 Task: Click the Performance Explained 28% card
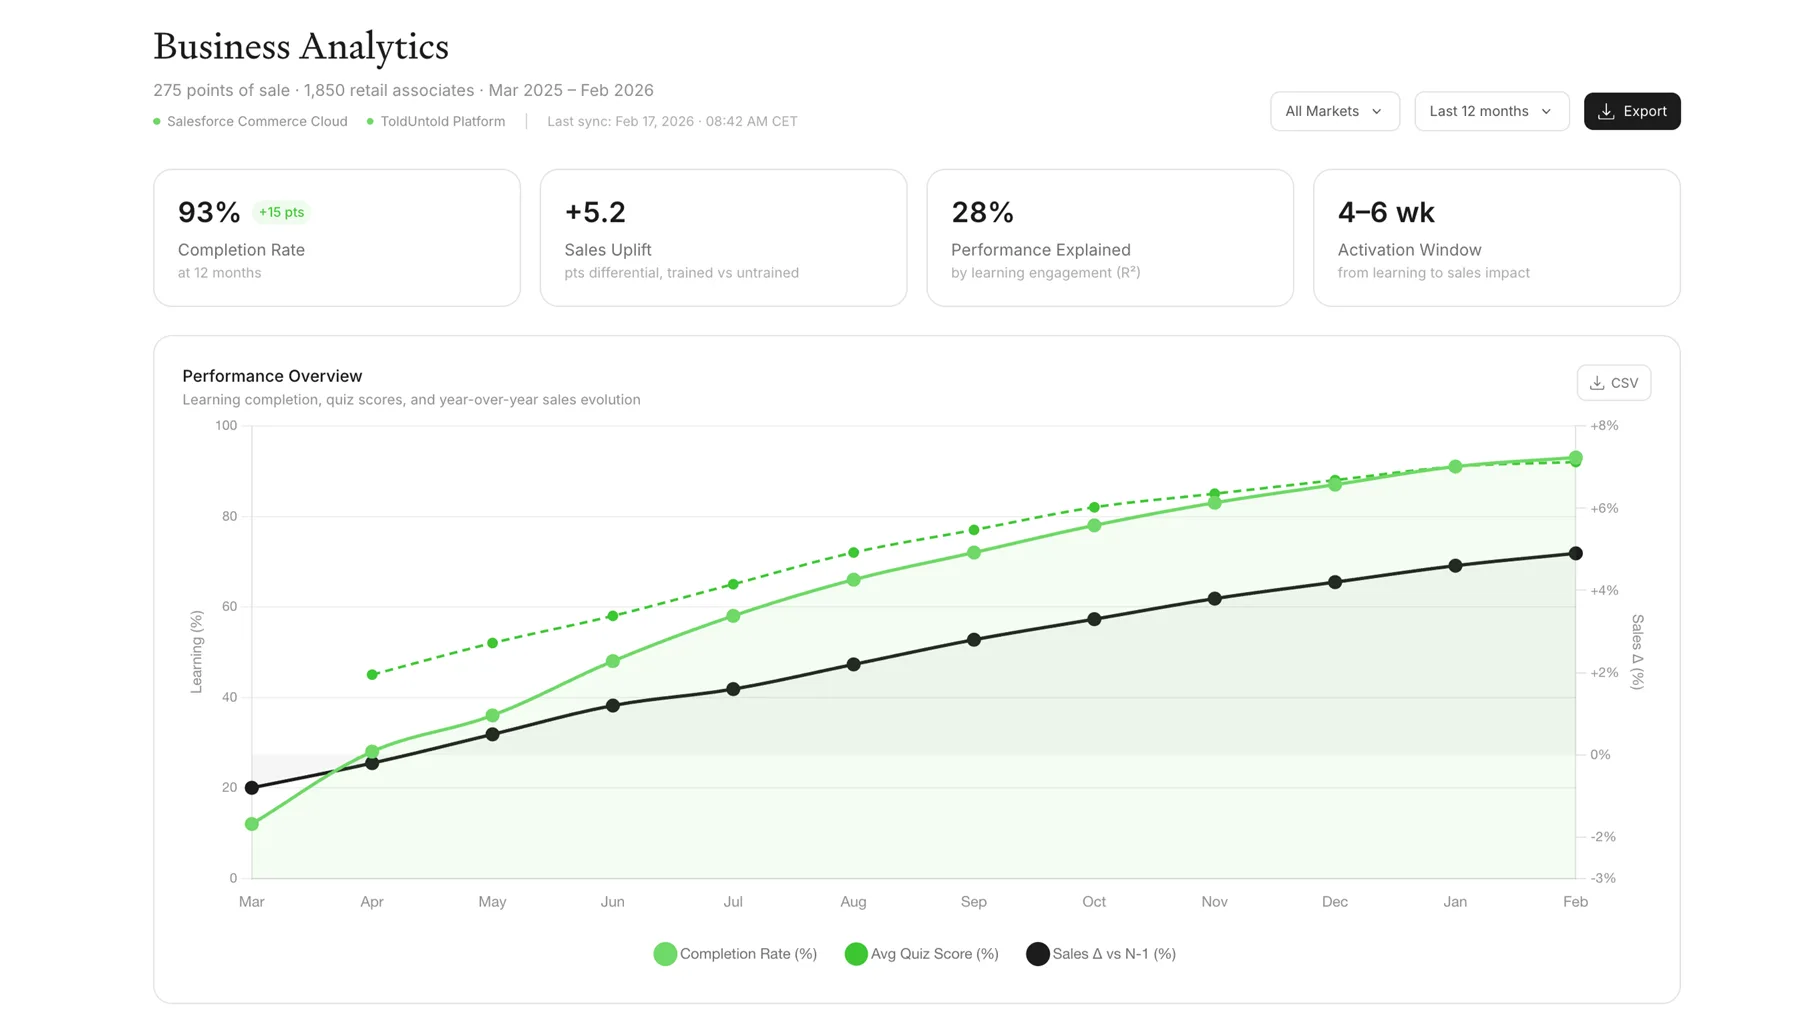pos(1109,238)
